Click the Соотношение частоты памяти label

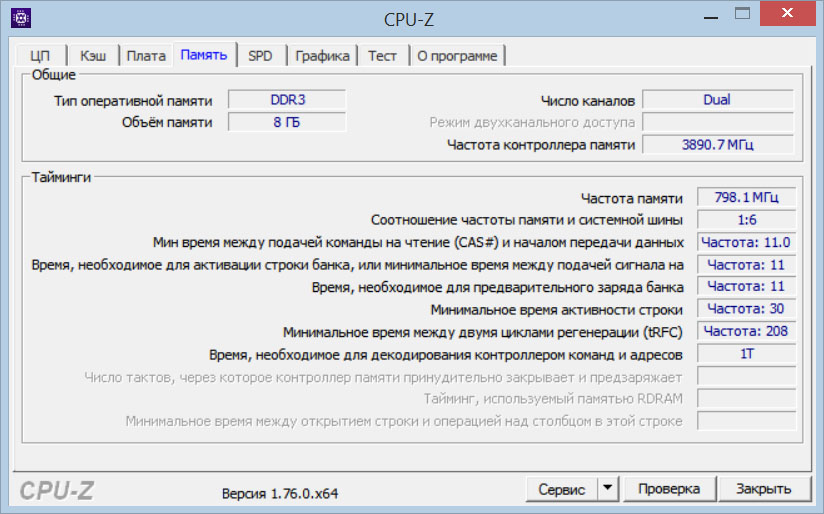click(527, 220)
